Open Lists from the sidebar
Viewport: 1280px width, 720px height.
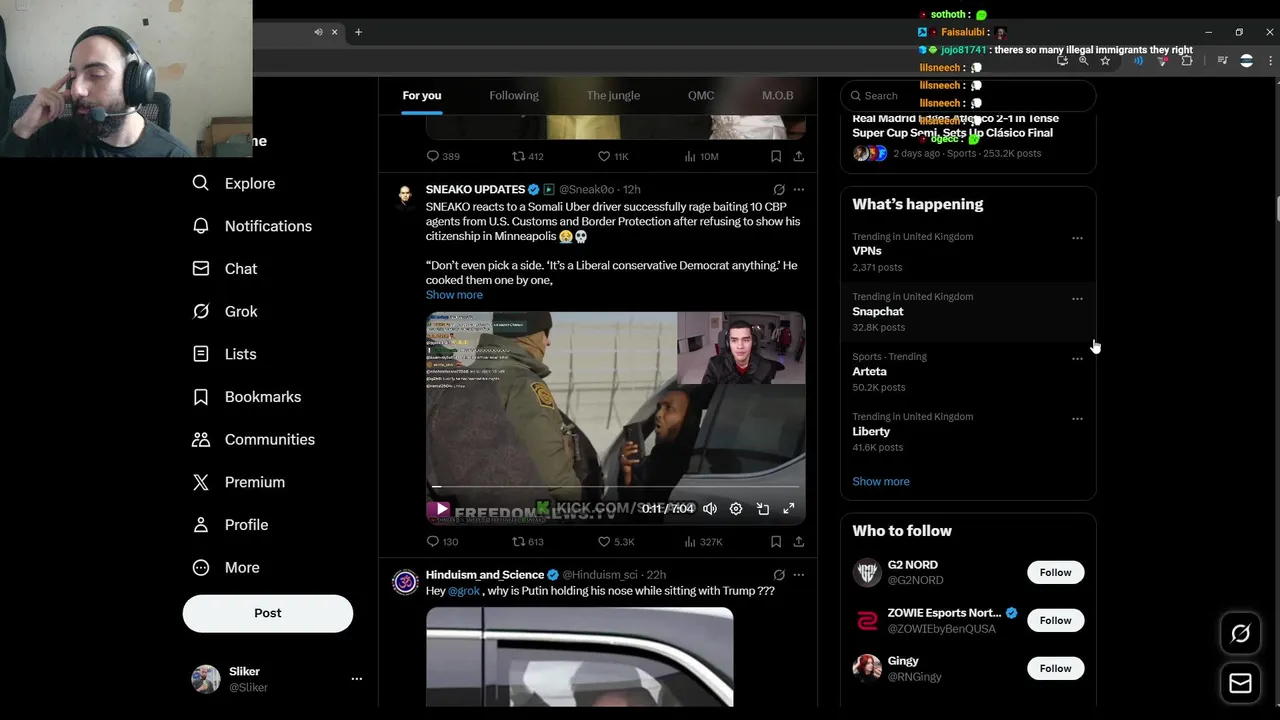[225, 354]
